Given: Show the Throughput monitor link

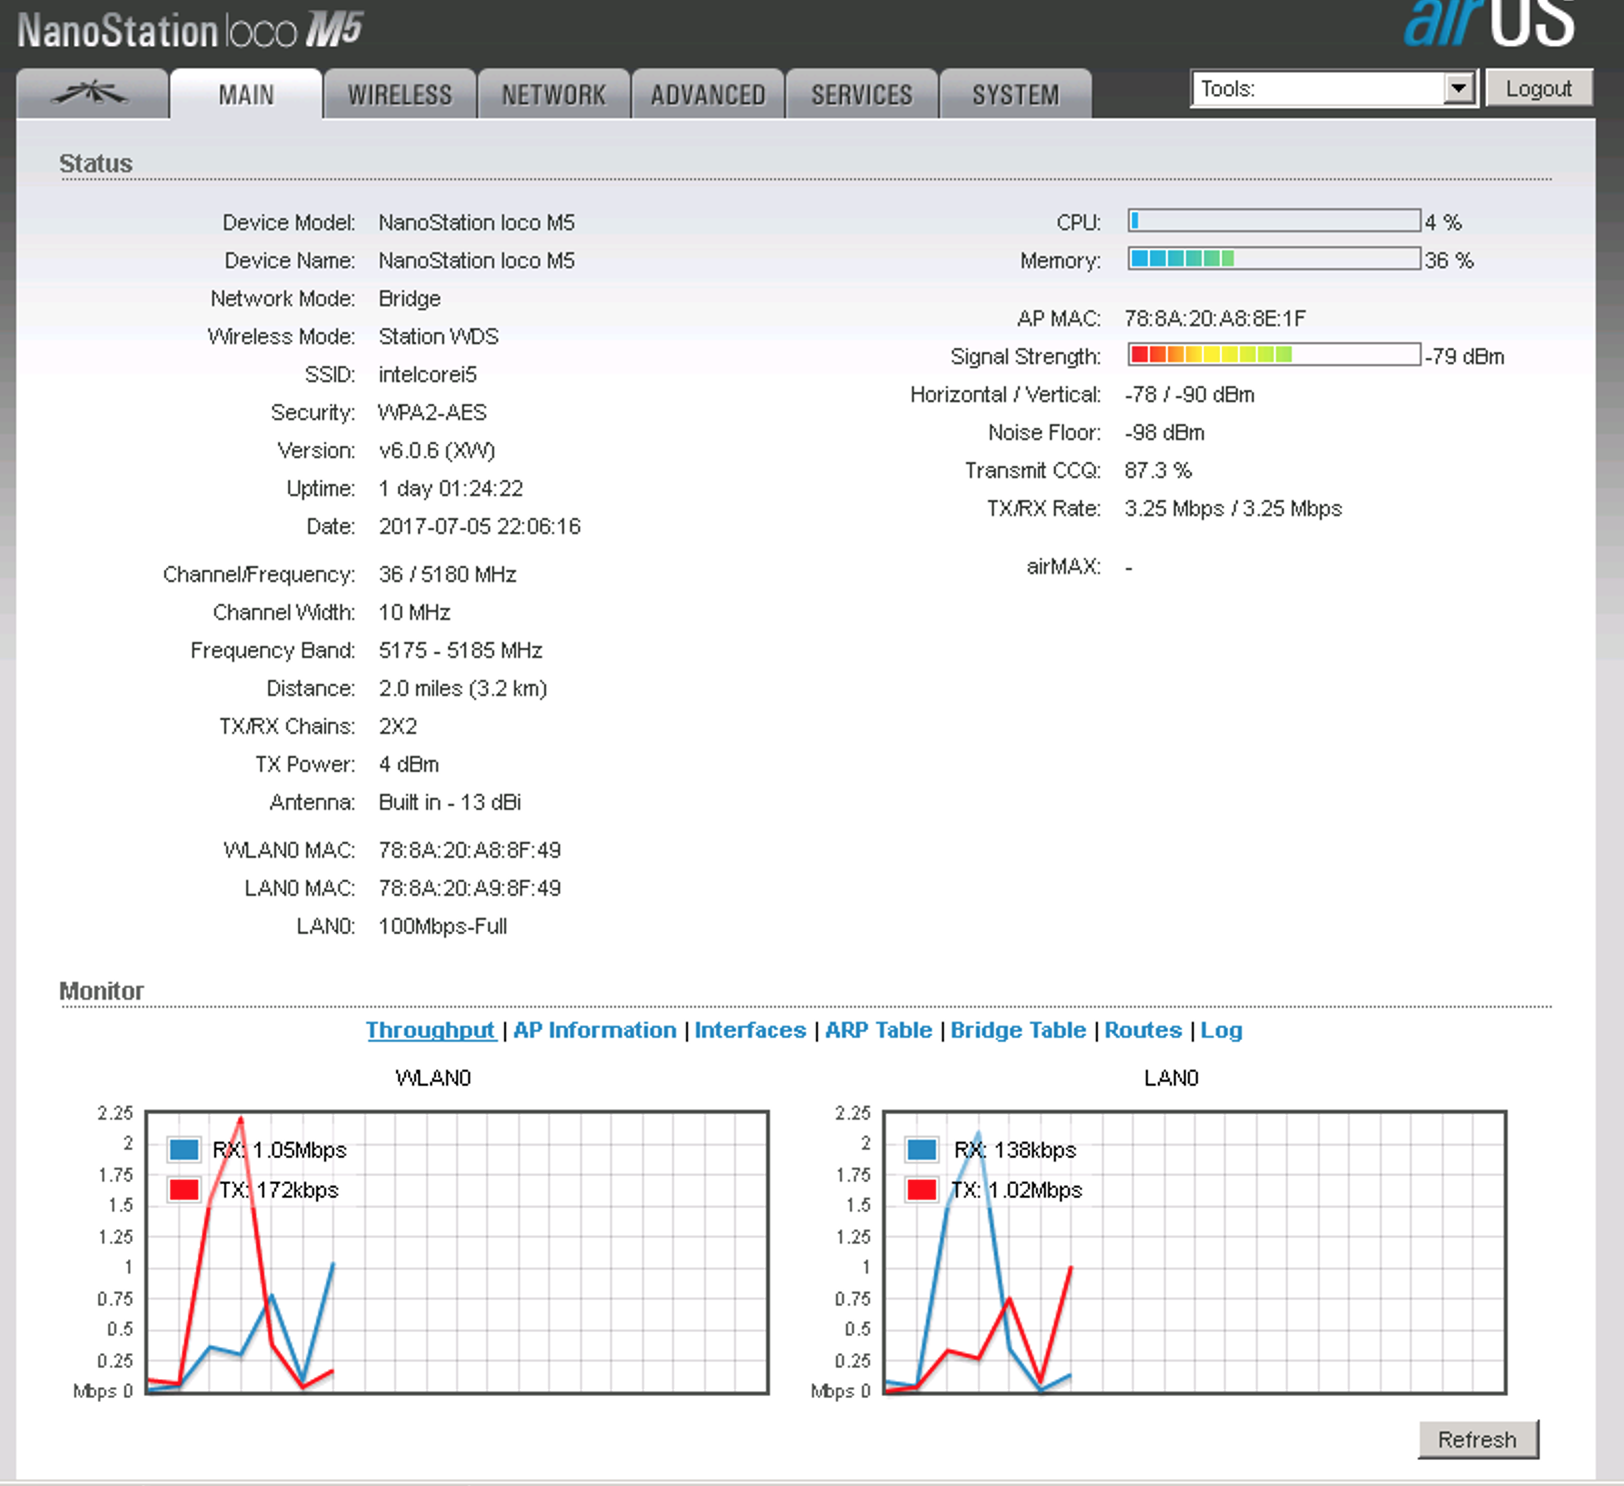Looking at the screenshot, I should pyautogui.click(x=430, y=1030).
